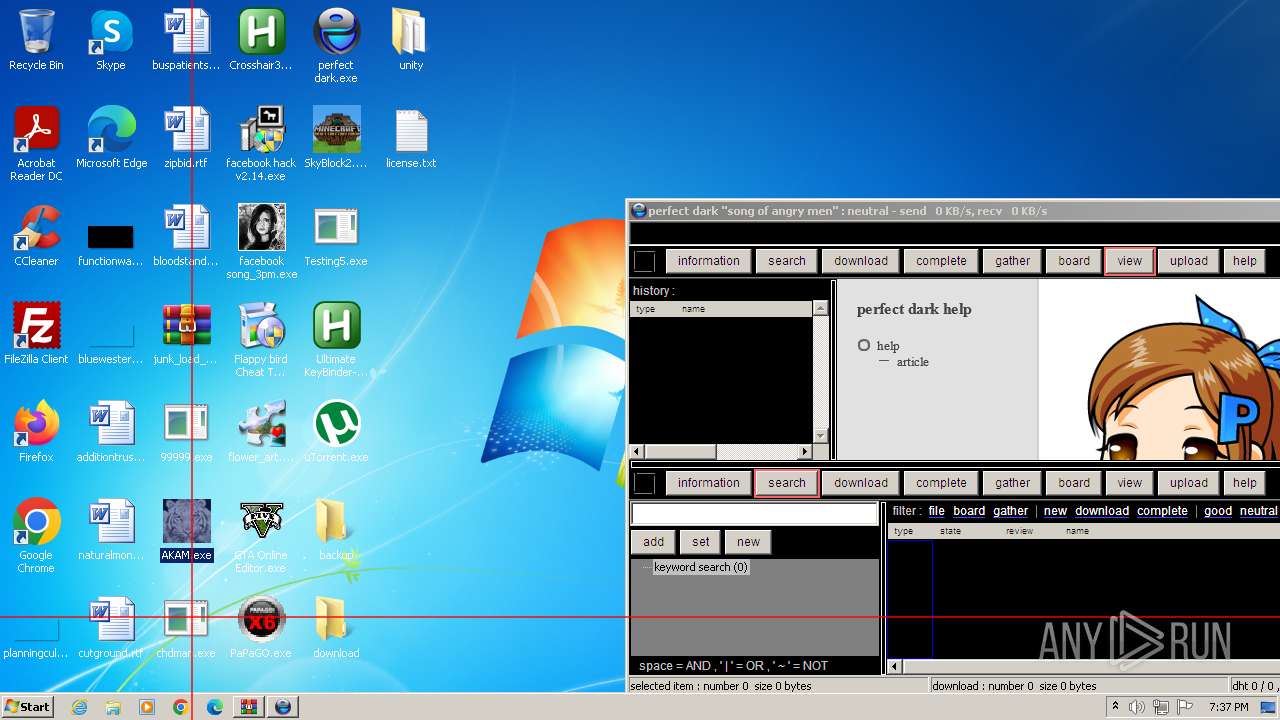This screenshot has width=1280, height=720.
Task: Select the Google Chrome desktop icon
Action: point(36,536)
